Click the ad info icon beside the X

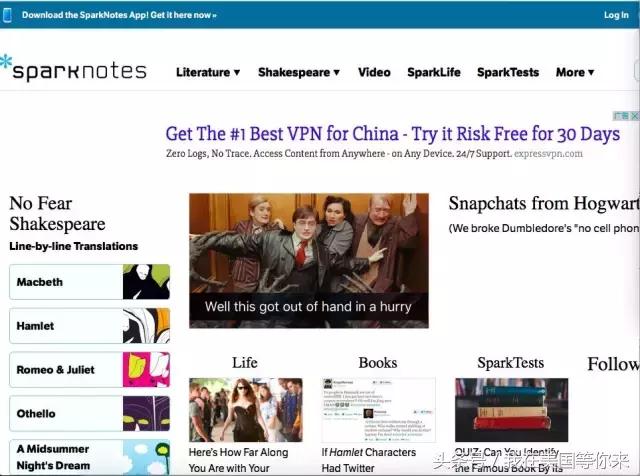tap(621, 116)
